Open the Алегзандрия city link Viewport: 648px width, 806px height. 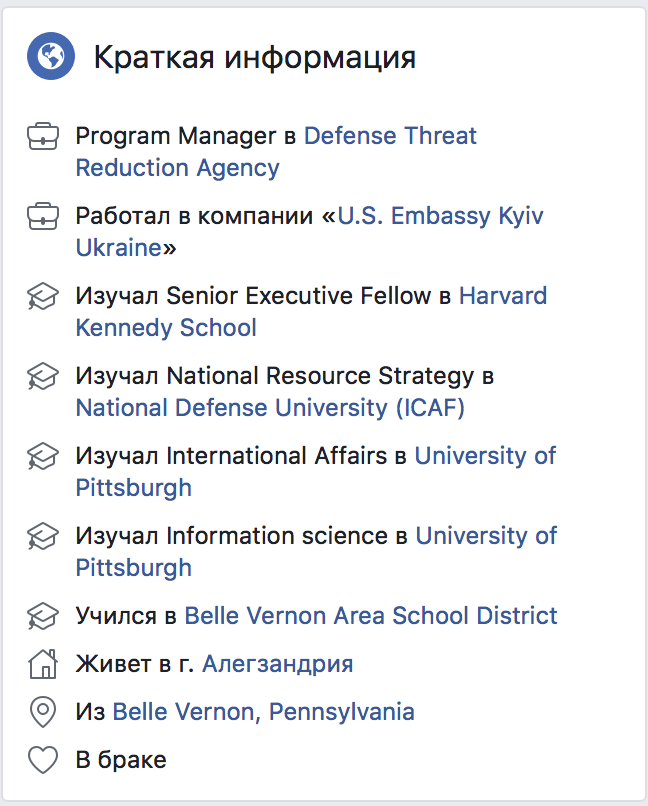278,664
